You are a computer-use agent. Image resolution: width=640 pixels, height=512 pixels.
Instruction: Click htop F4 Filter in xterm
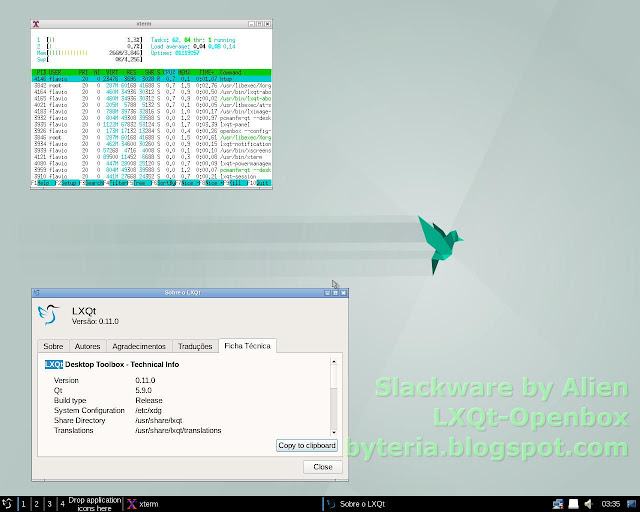(116, 183)
